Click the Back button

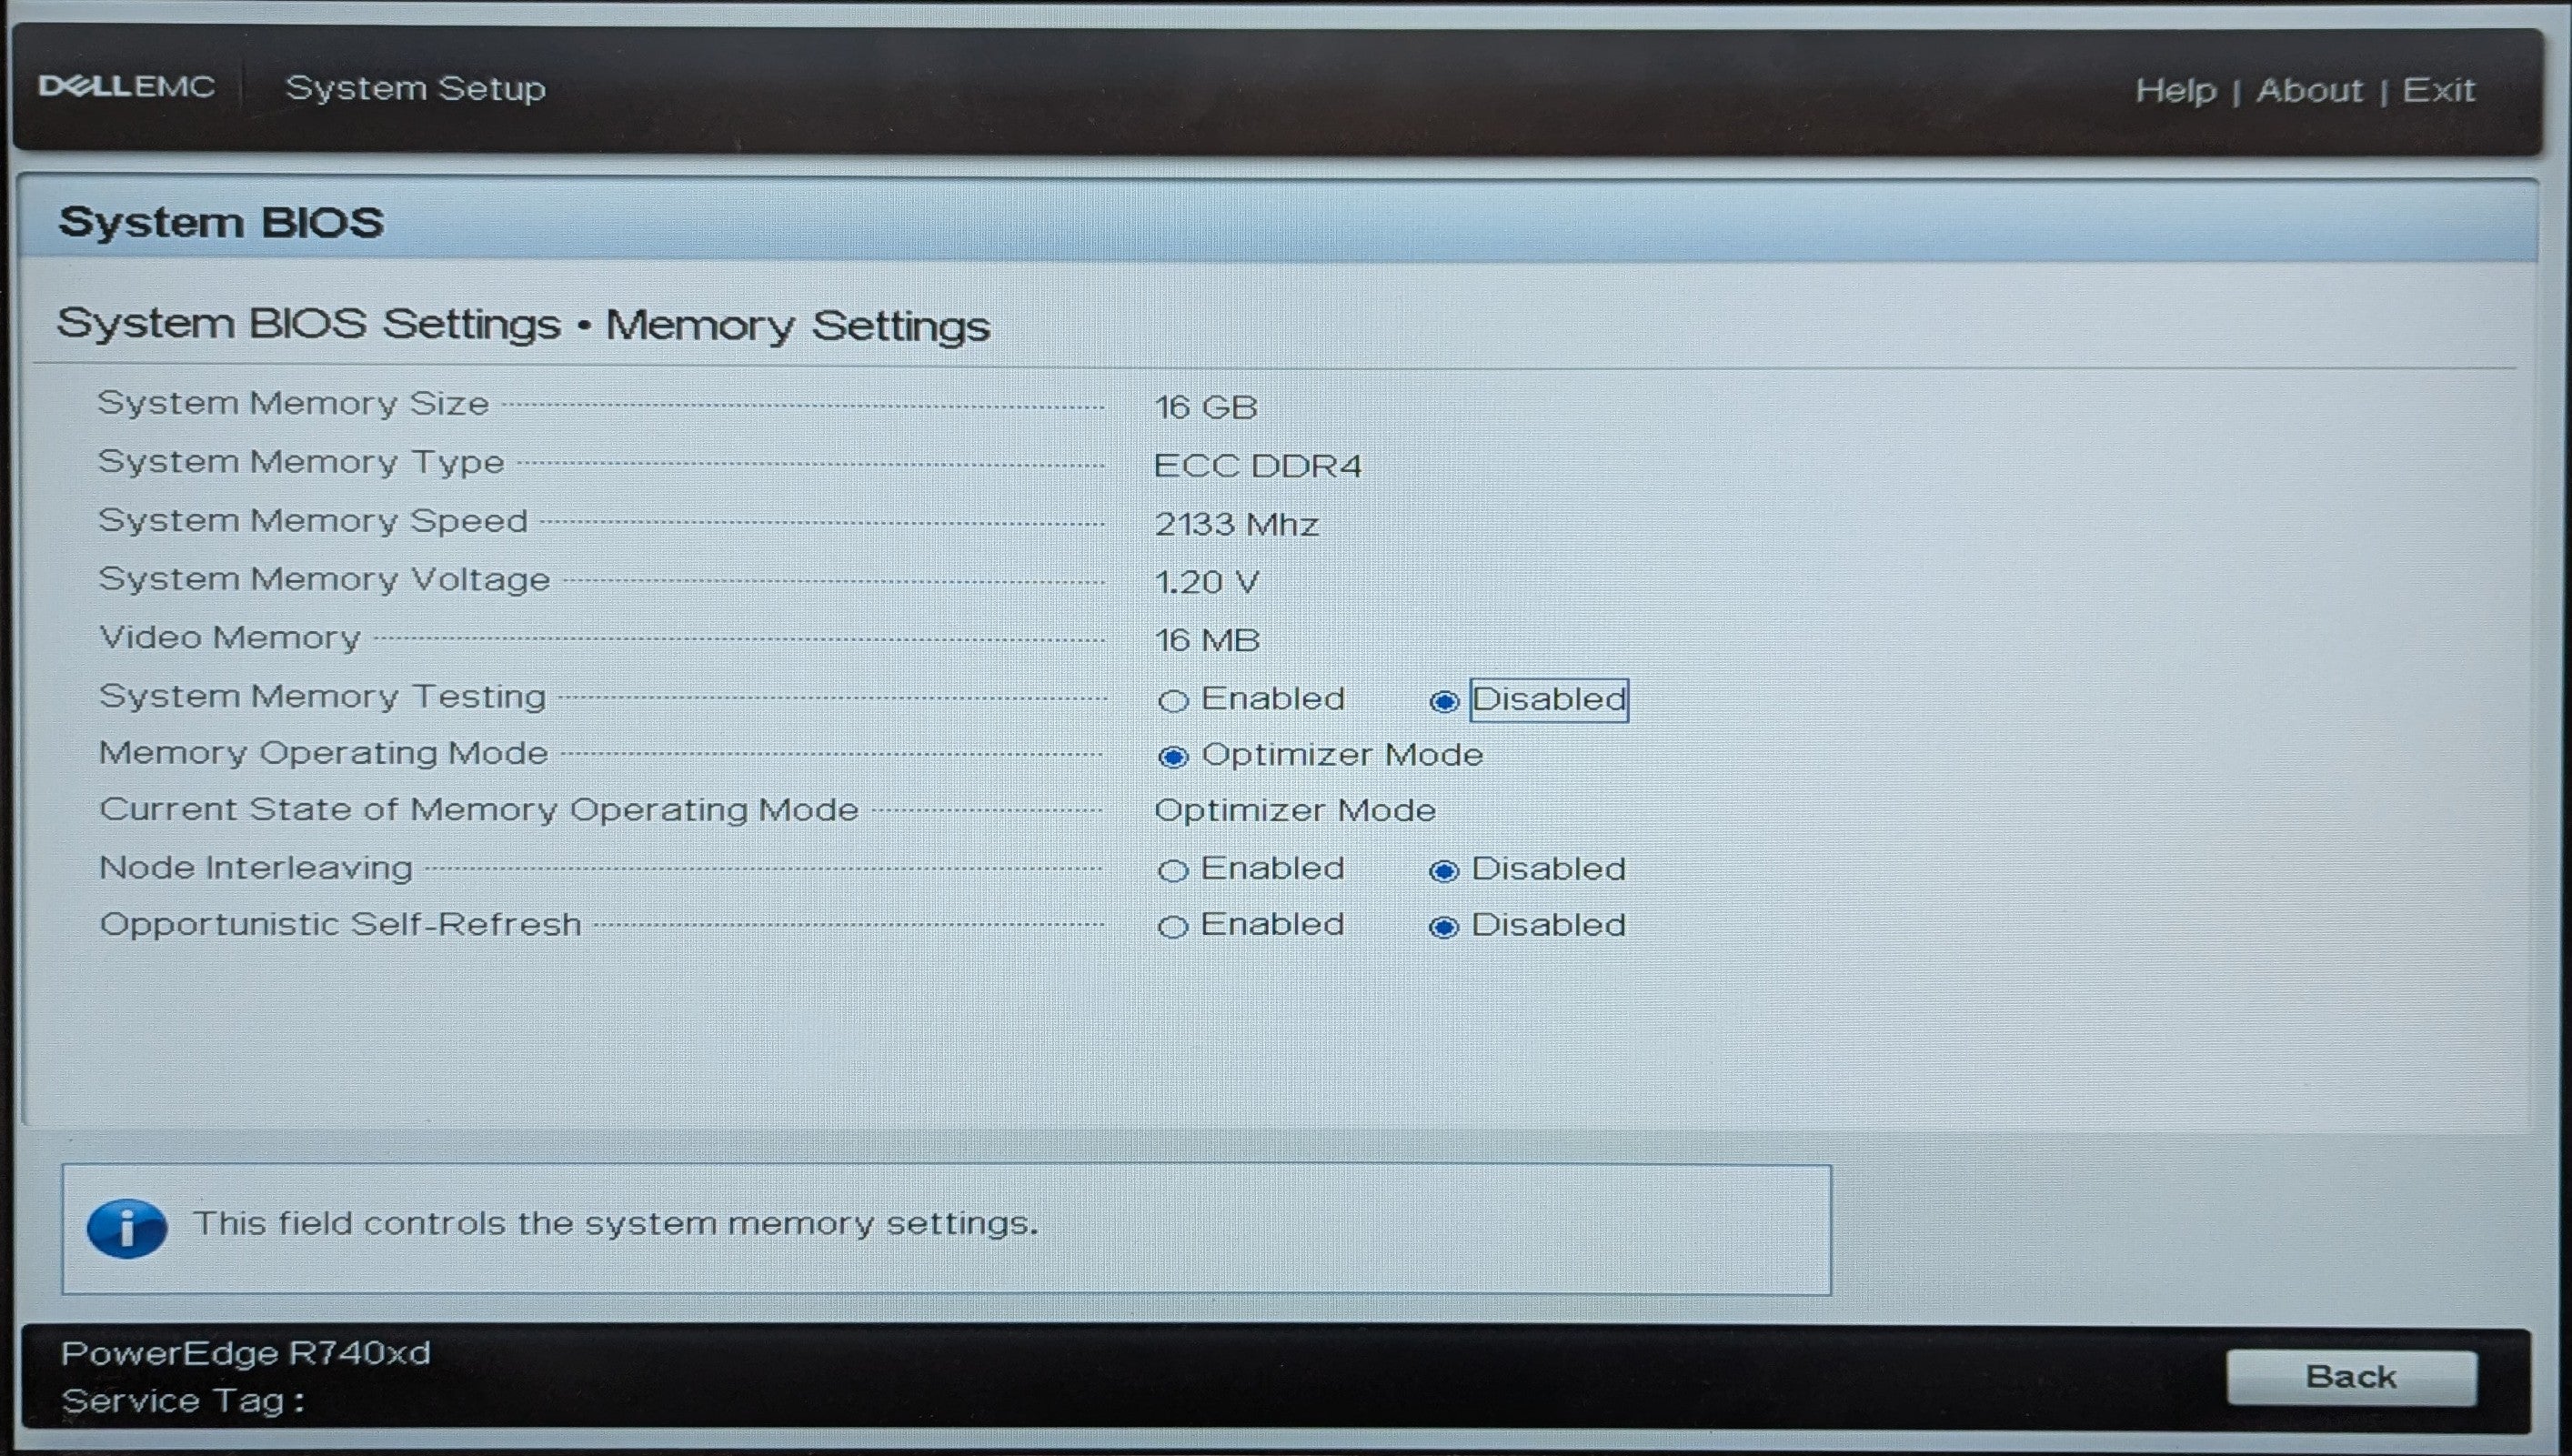point(2352,1377)
